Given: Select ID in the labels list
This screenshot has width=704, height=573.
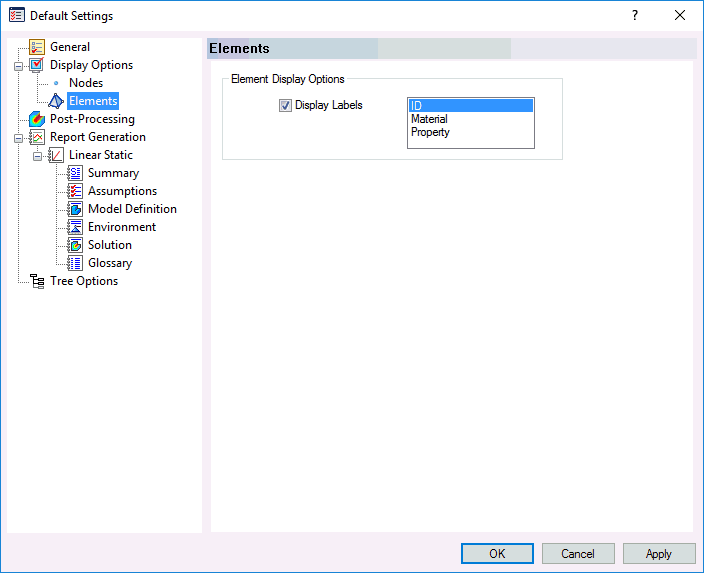Looking at the screenshot, I should point(471,106).
